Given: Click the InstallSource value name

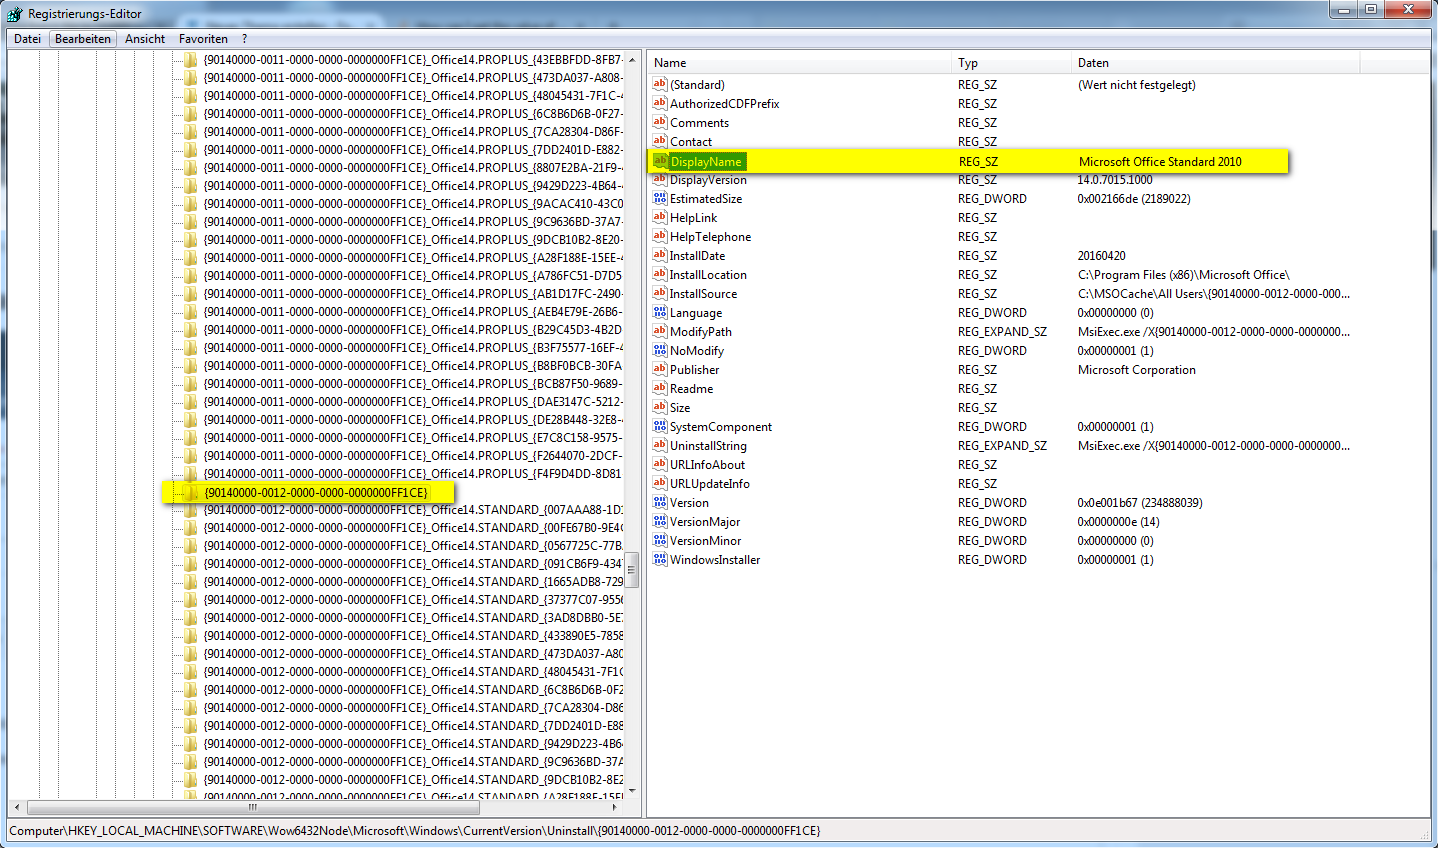Looking at the screenshot, I should (x=703, y=294).
